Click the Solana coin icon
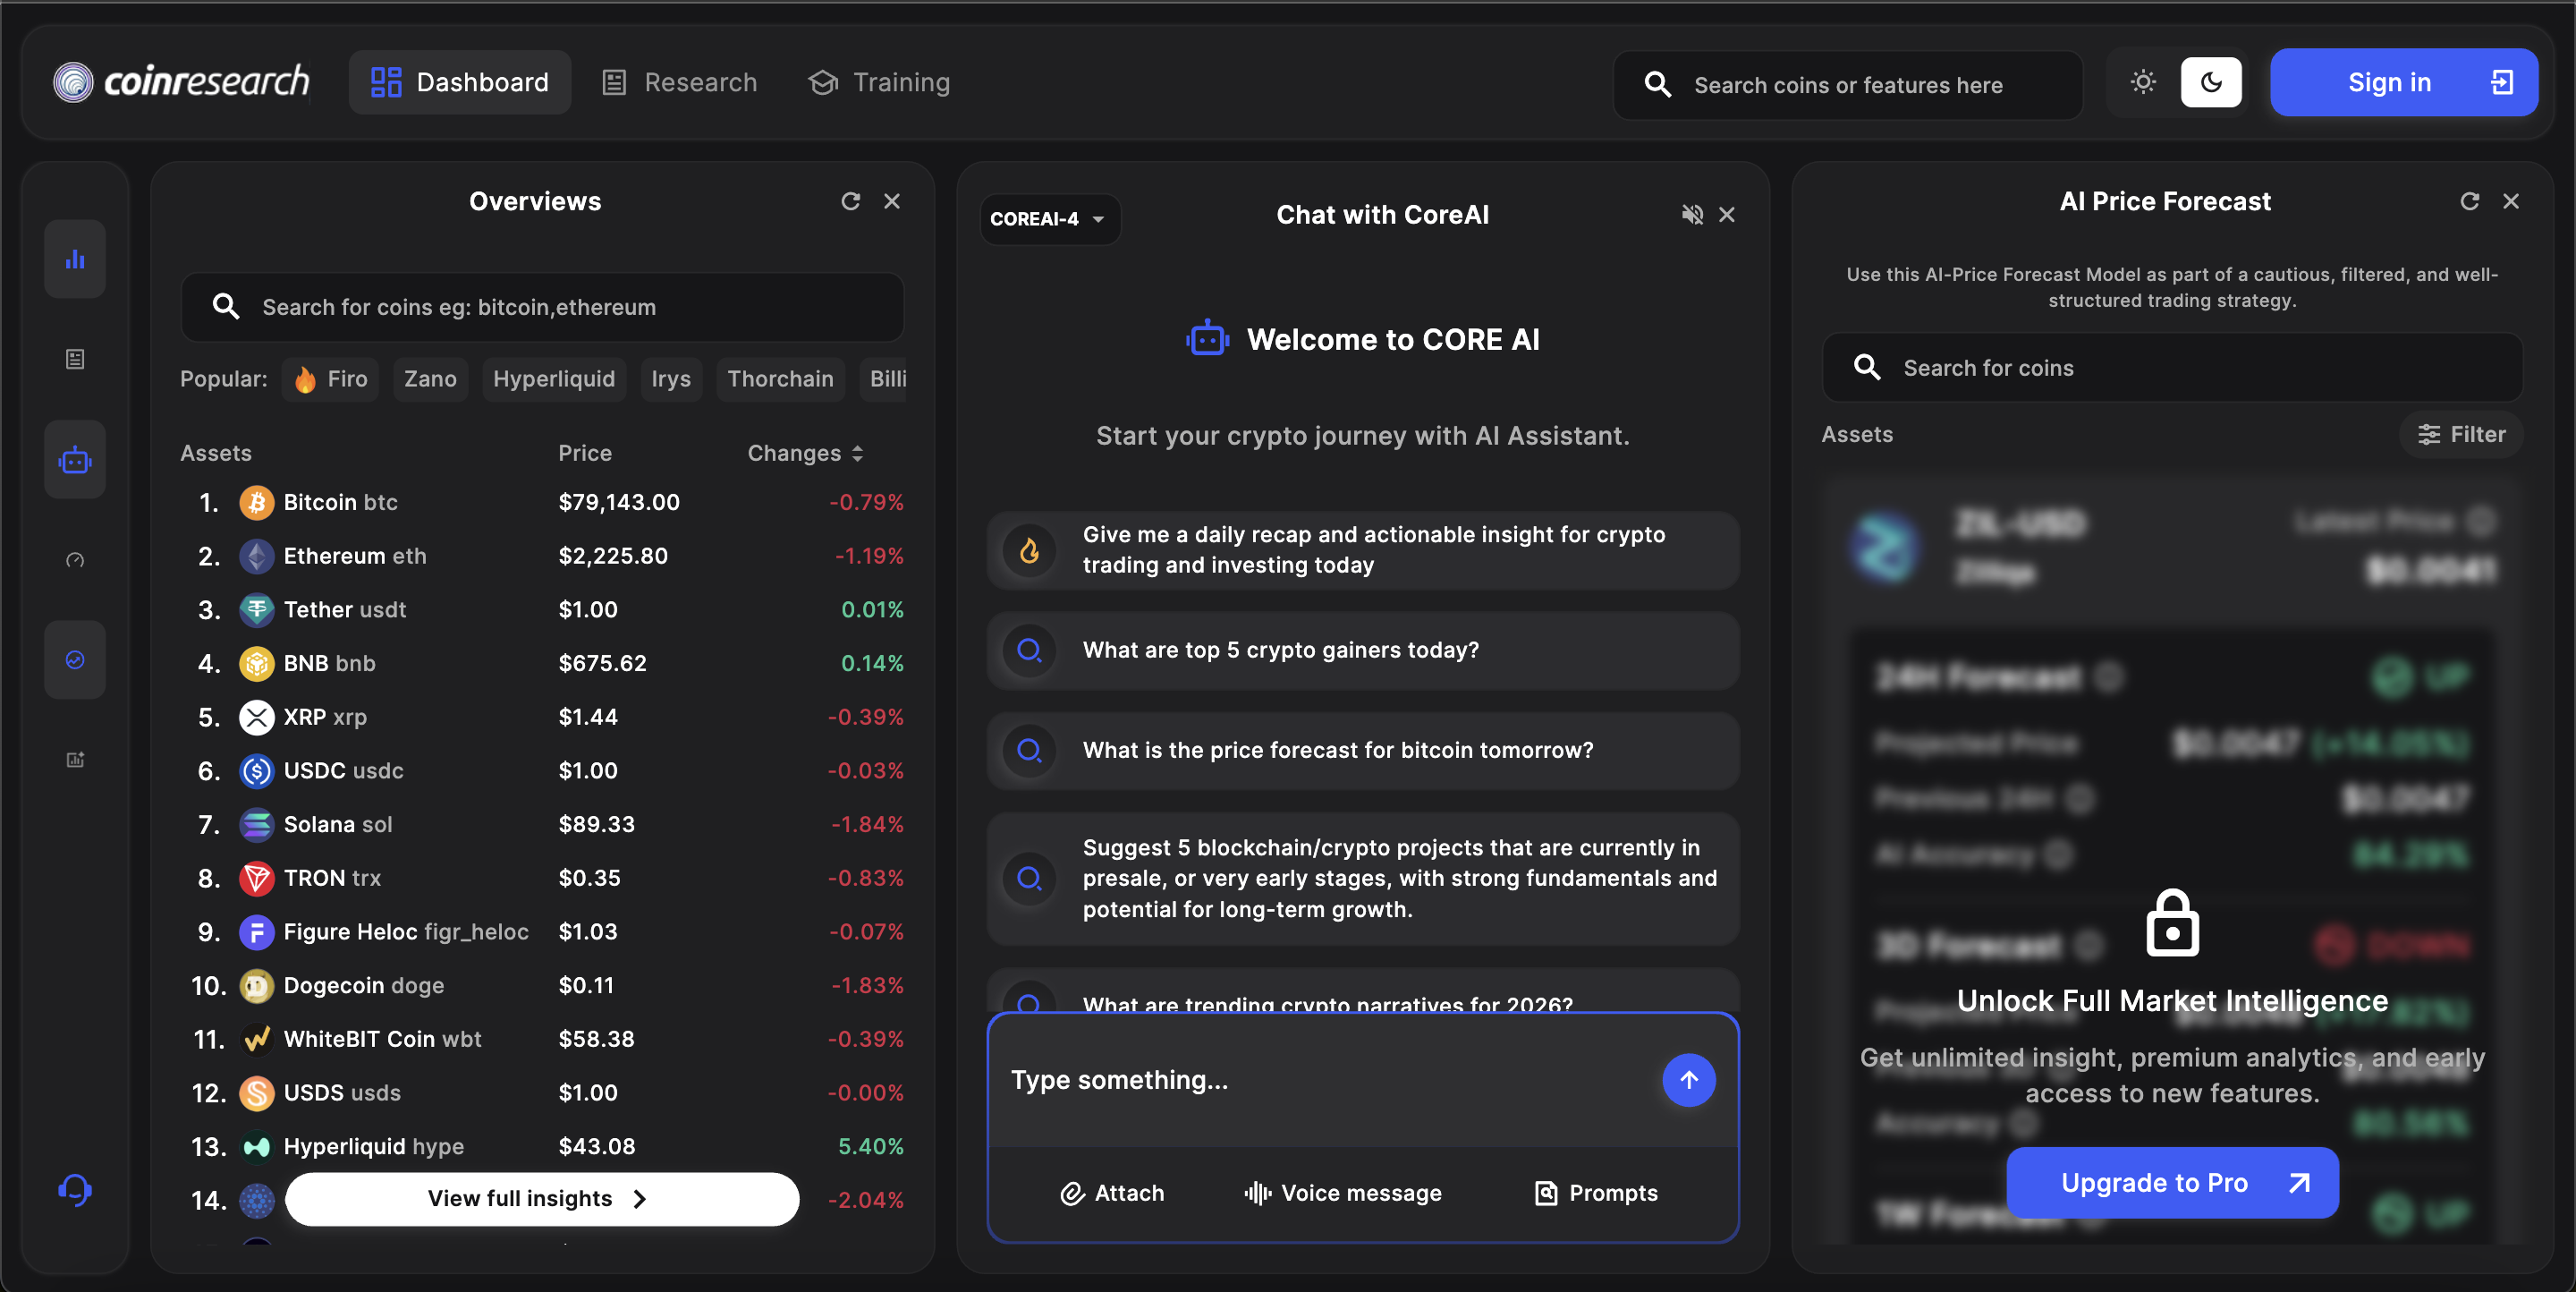 coord(257,824)
